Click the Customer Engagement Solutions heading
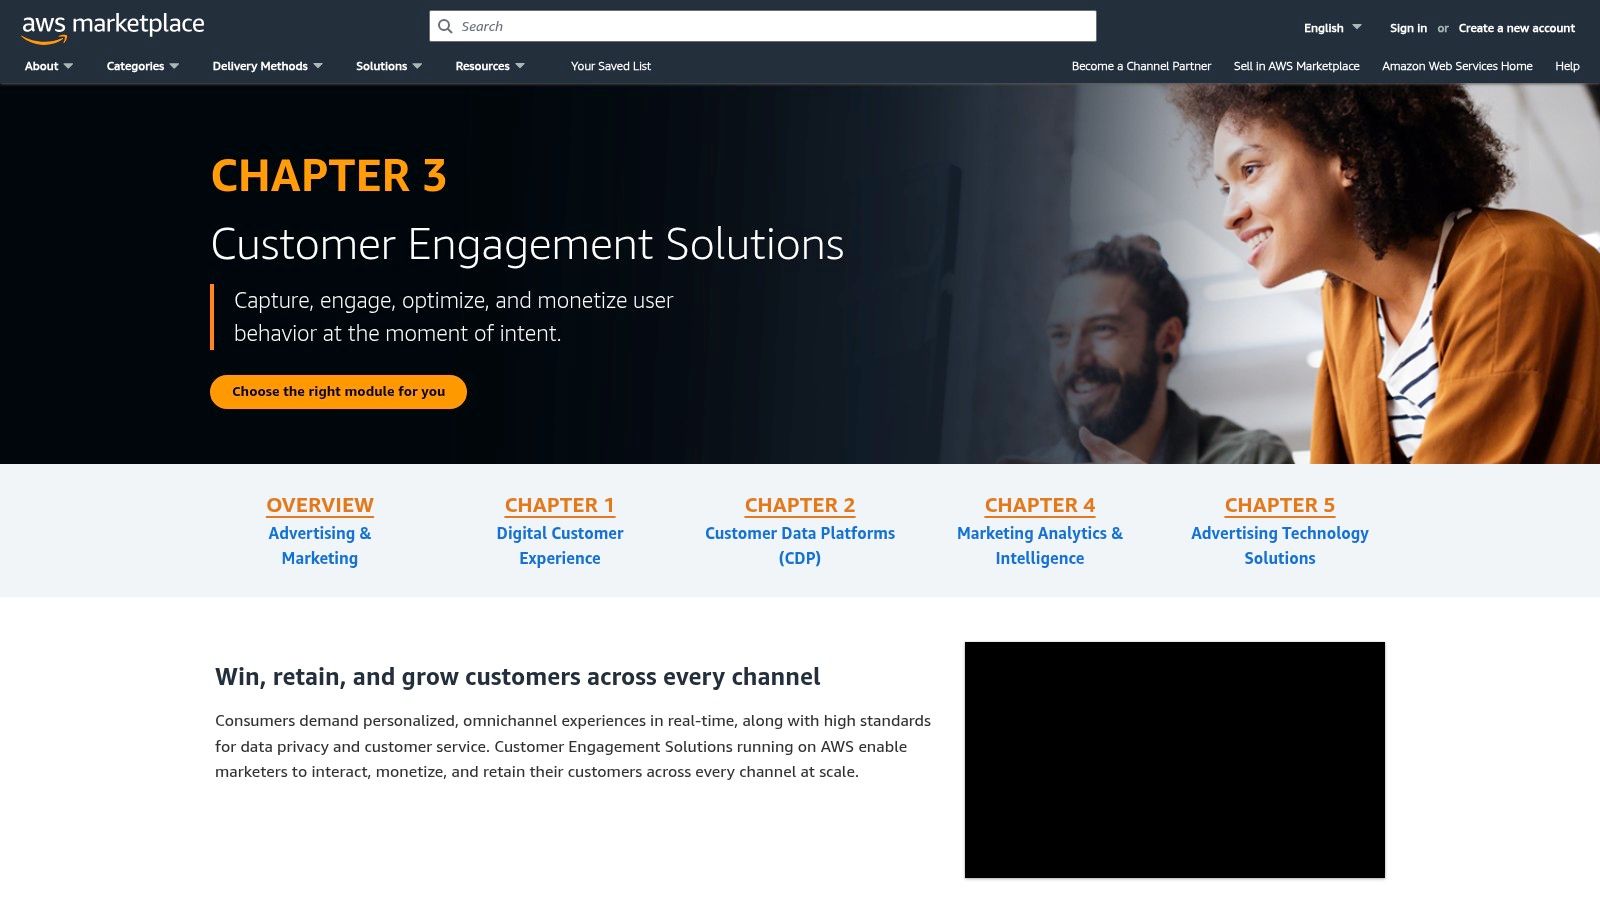 coord(527,244)
